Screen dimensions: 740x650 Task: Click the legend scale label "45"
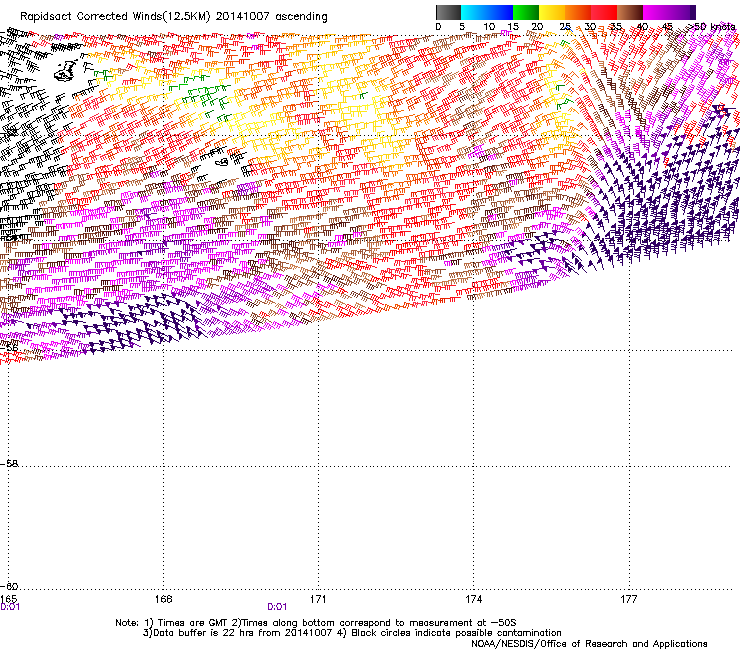[667, 27]
